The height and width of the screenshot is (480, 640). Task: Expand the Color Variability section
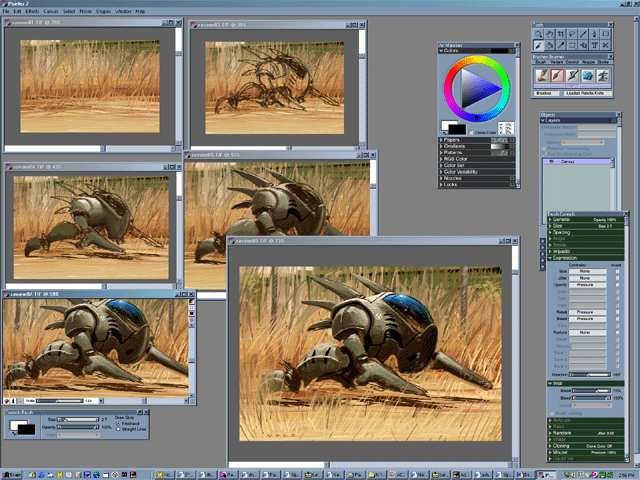click(x=441, y=172)
